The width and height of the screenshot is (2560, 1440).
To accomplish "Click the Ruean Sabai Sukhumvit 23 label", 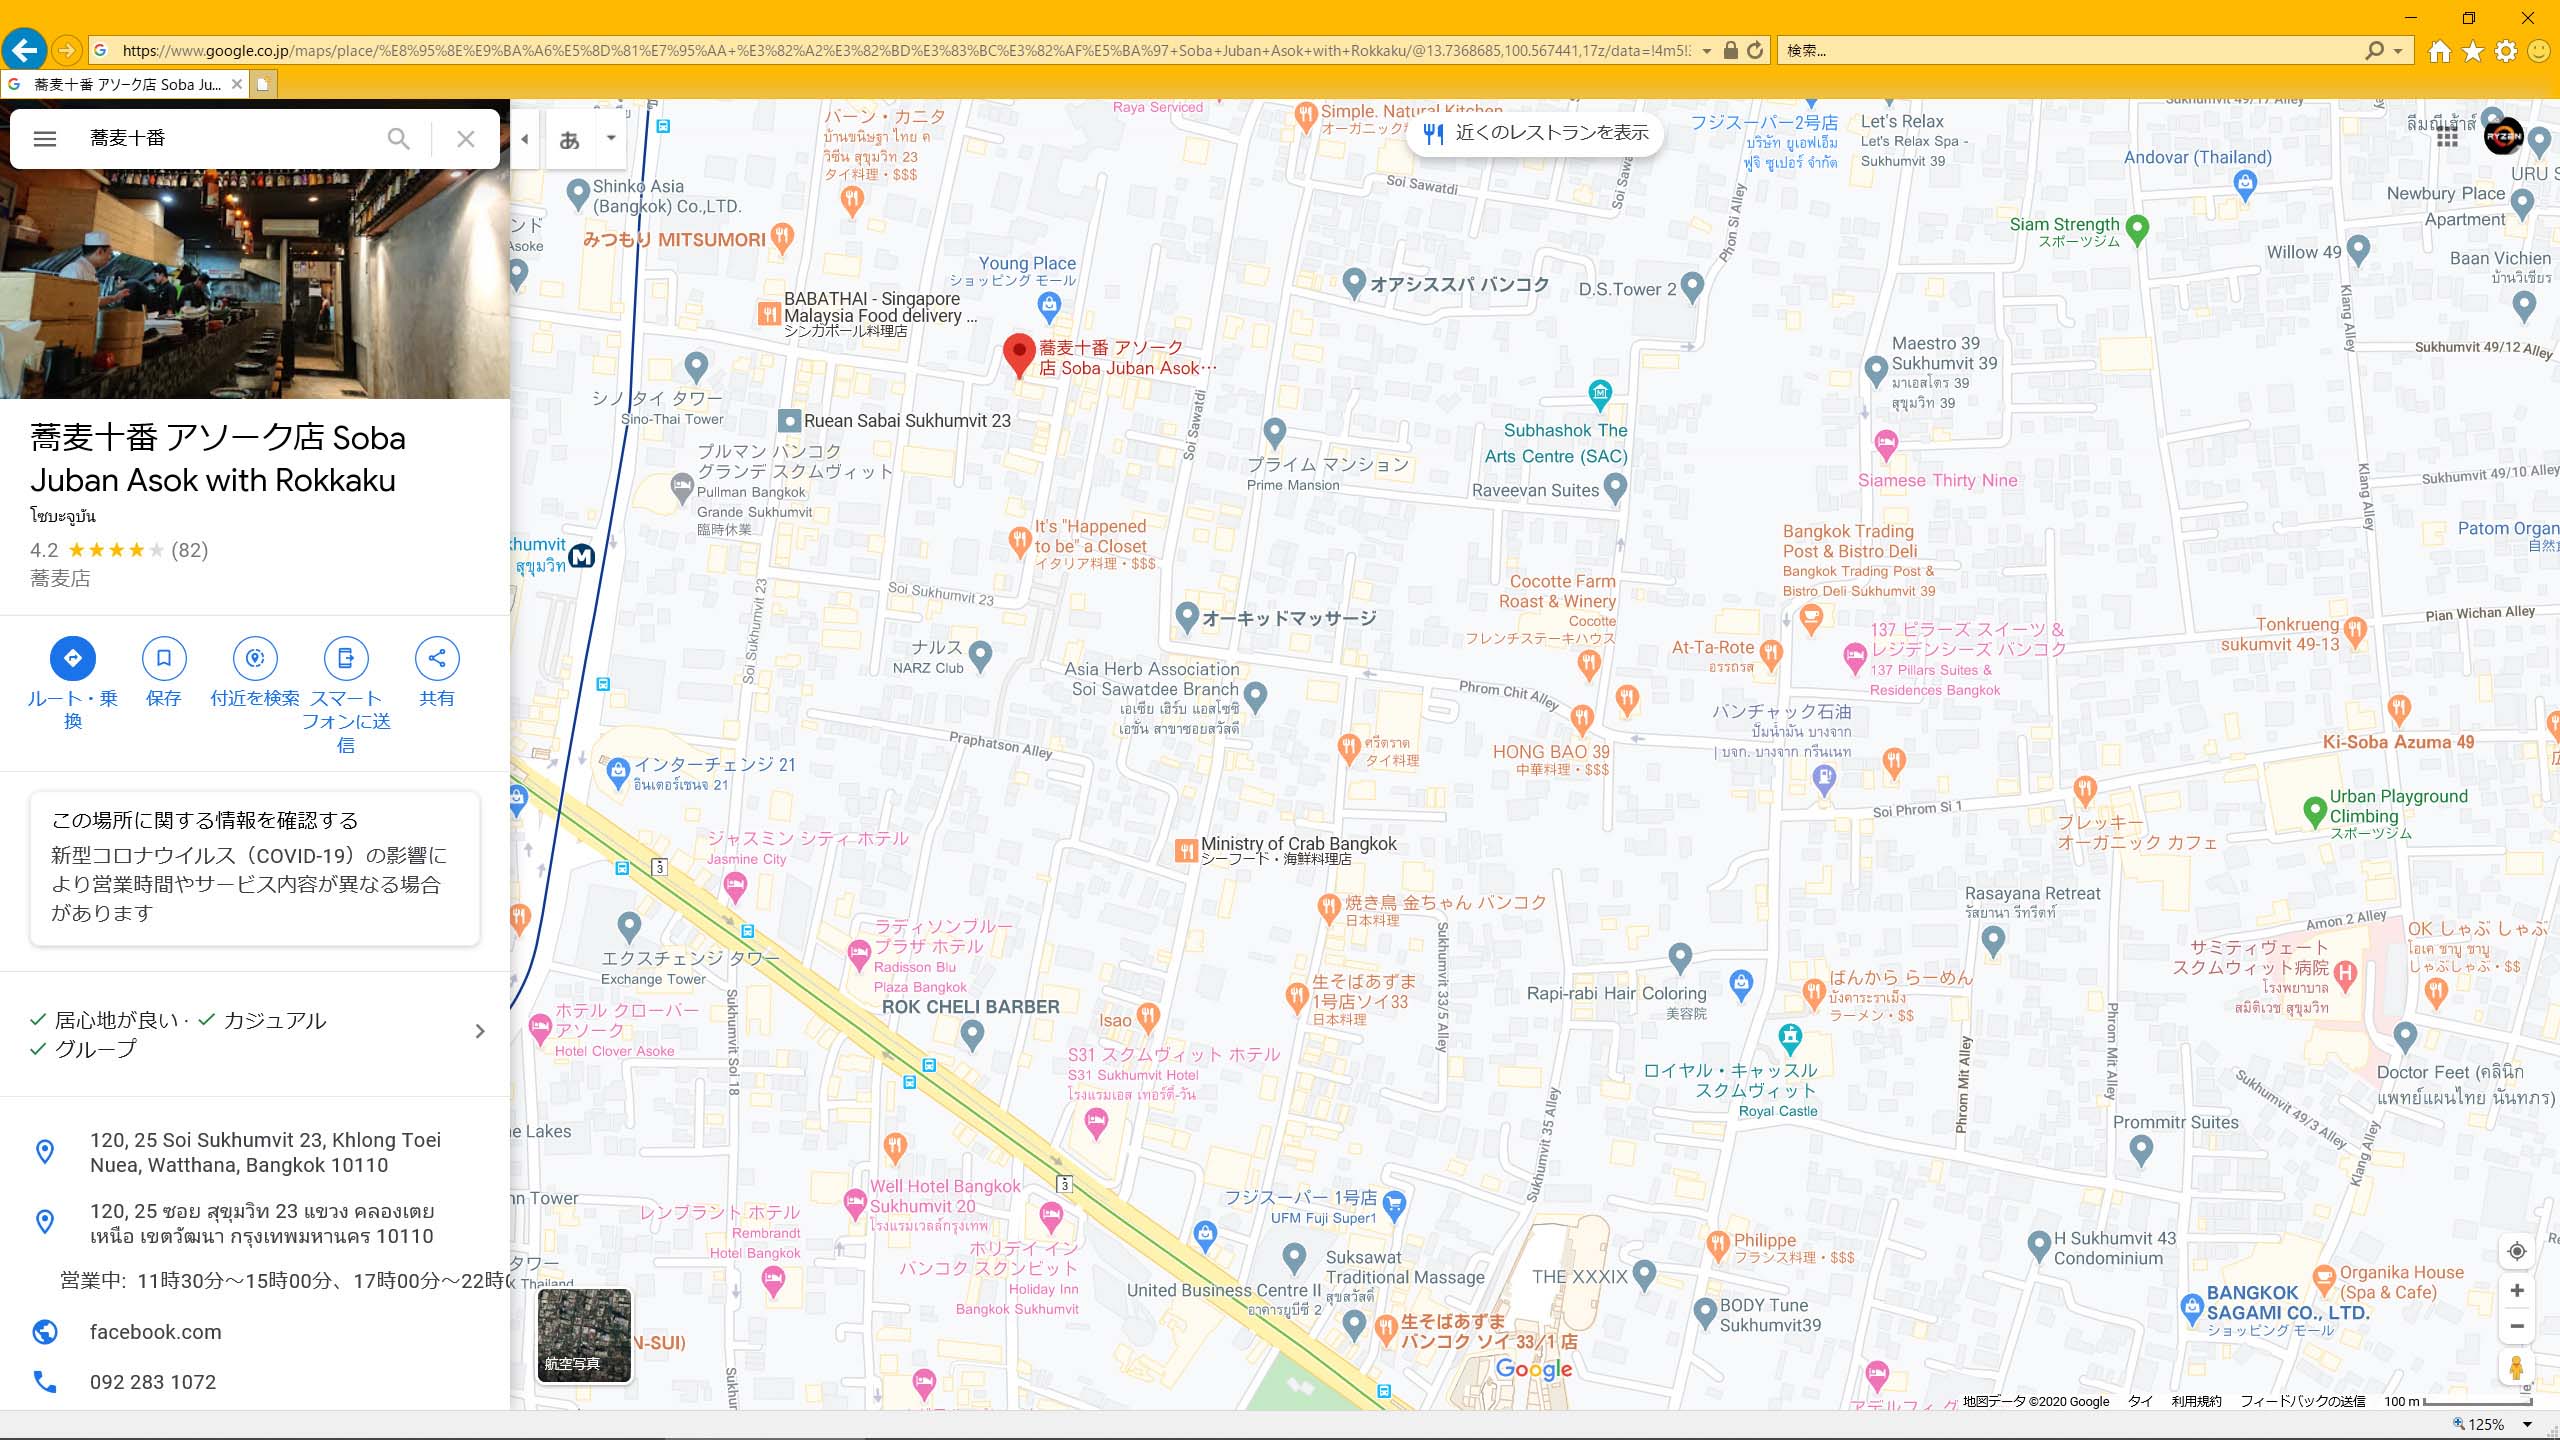I will [x=907, y=421].
